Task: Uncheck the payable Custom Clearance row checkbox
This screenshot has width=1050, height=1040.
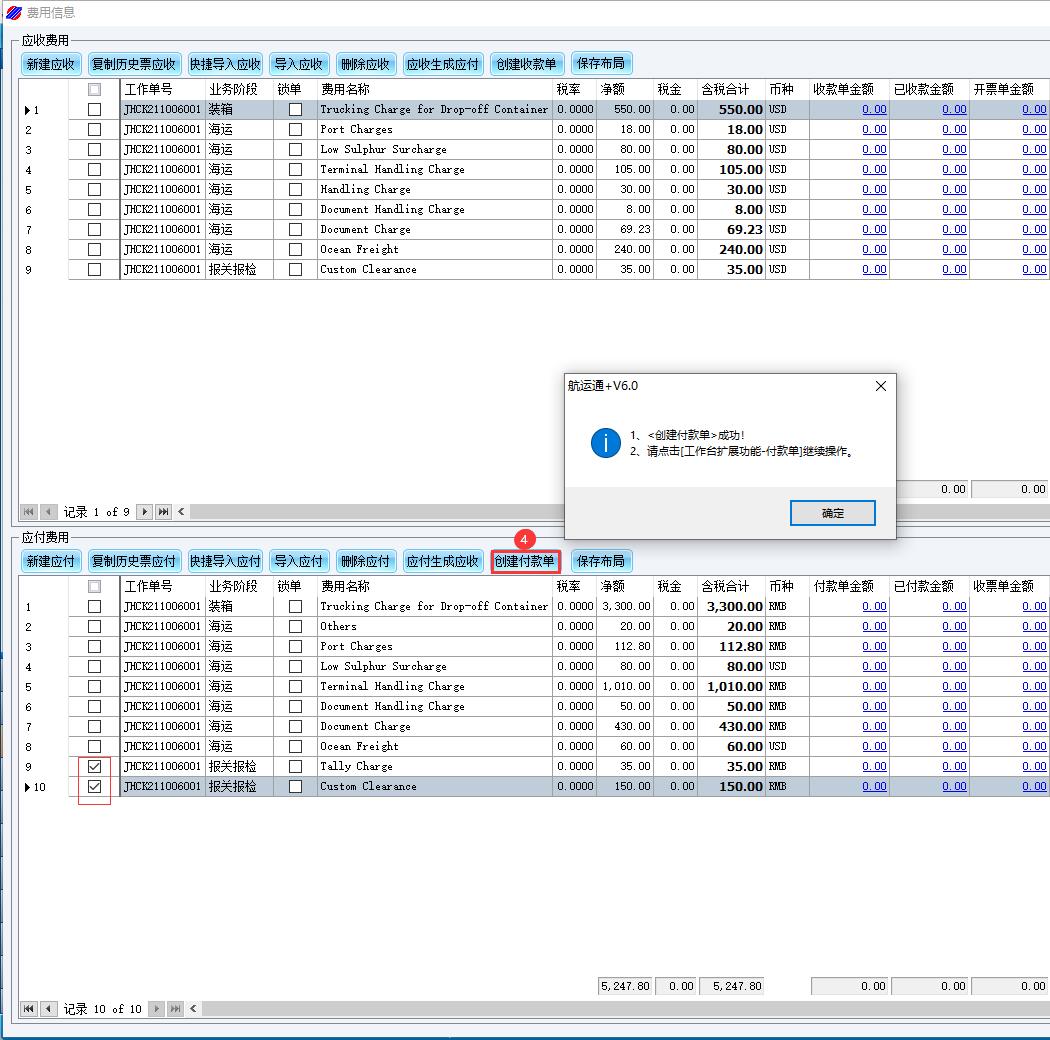Action: (x=95, y=786)
